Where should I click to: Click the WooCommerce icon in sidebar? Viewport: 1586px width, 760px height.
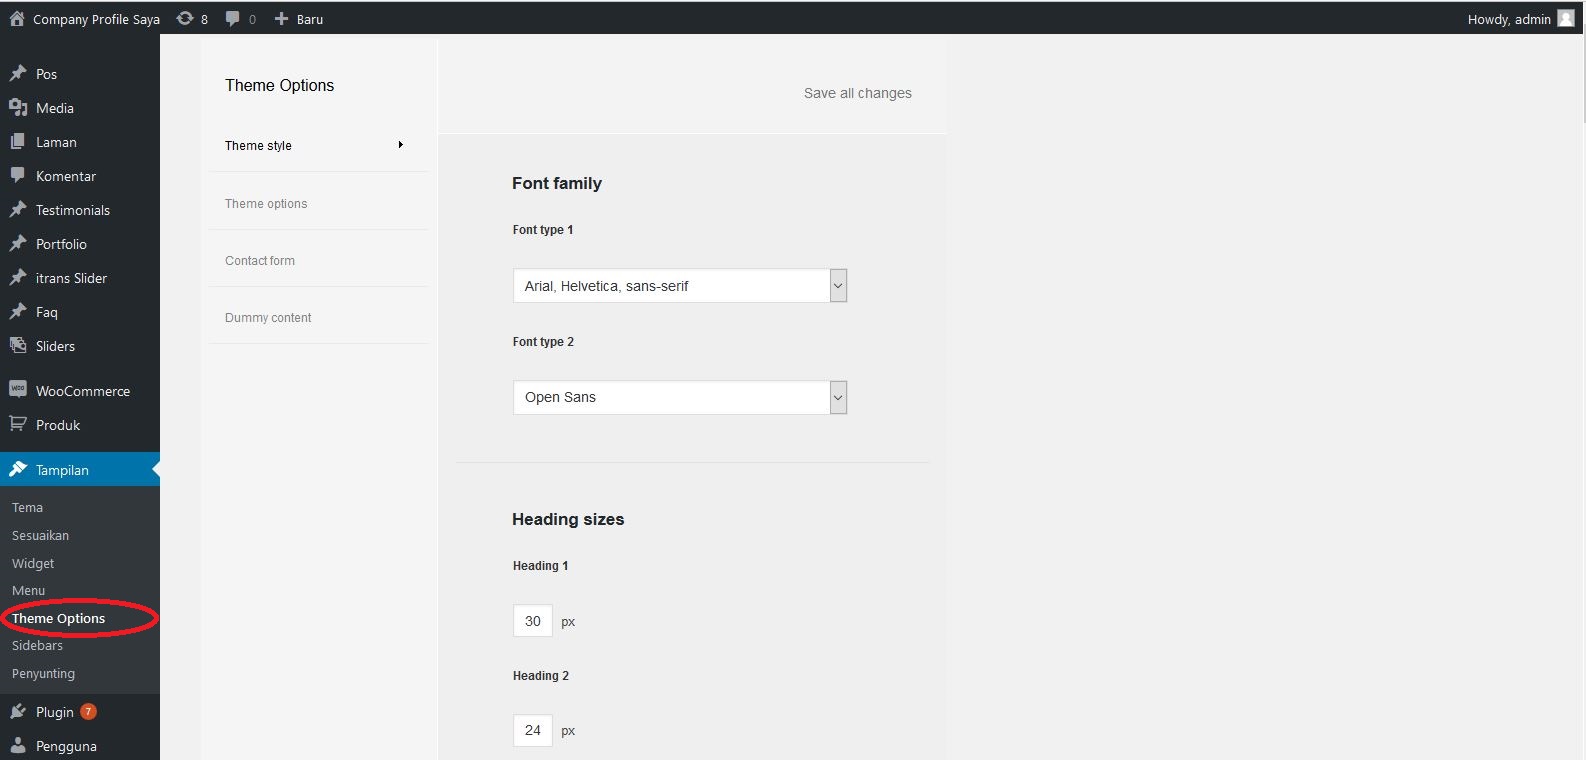(x=18, y=390)
